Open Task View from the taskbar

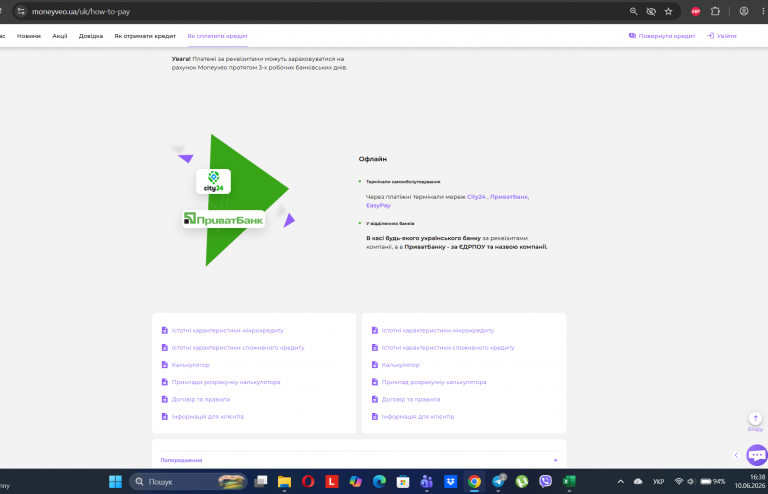click(x=261, y=482)
